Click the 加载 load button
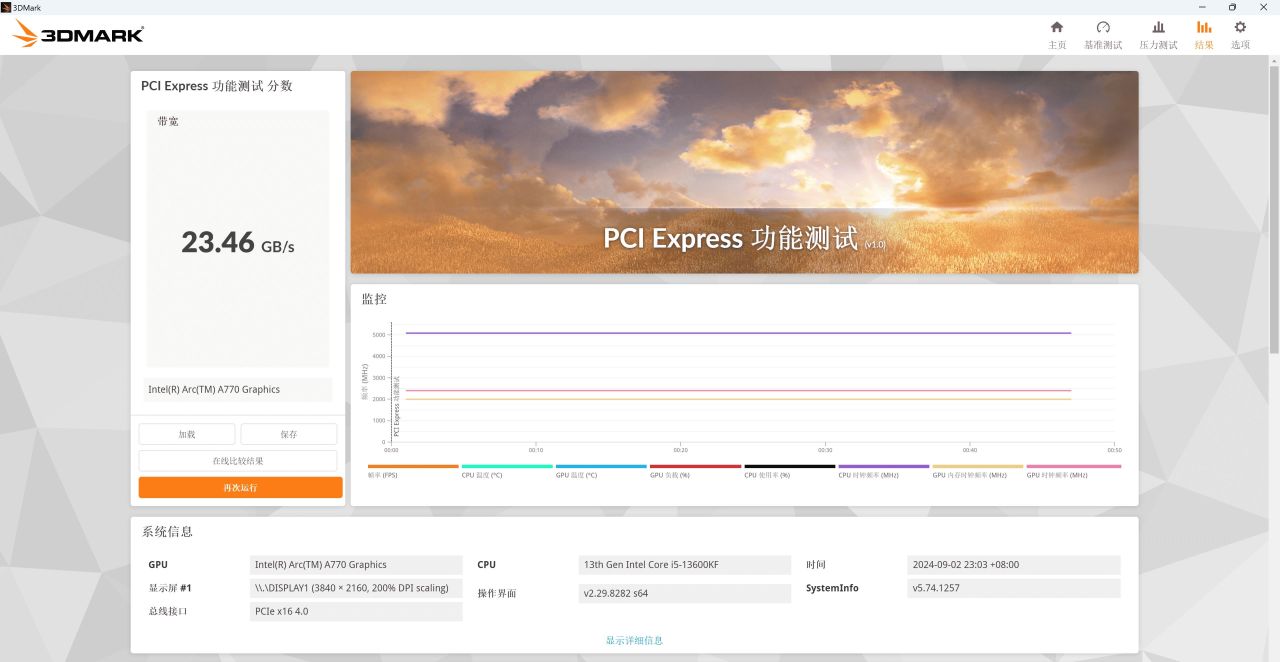The image size is (1280, 662). (187, 434)
